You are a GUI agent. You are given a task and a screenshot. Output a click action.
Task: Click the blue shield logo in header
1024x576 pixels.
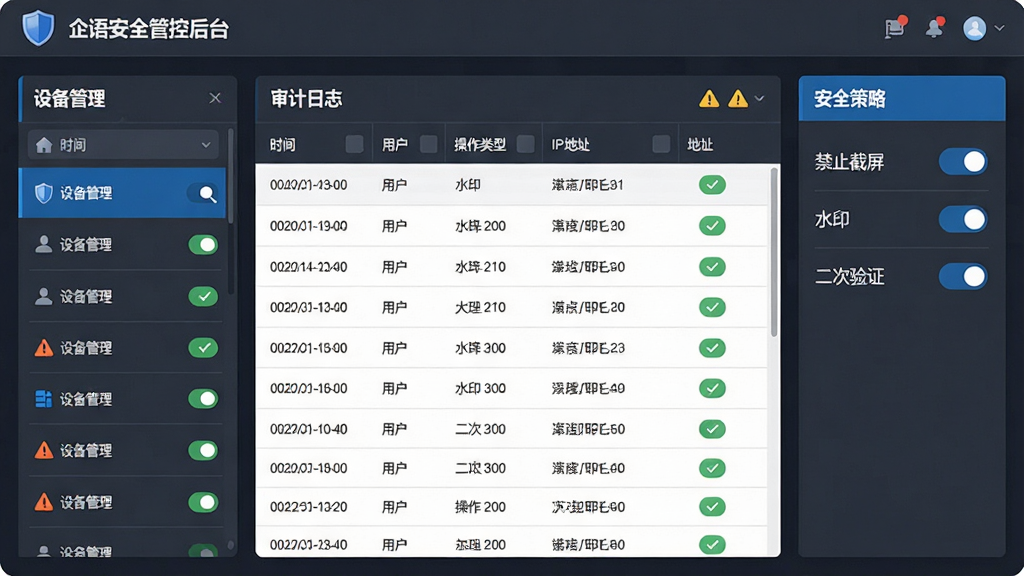pyautogui.click(x=38, y=28)
